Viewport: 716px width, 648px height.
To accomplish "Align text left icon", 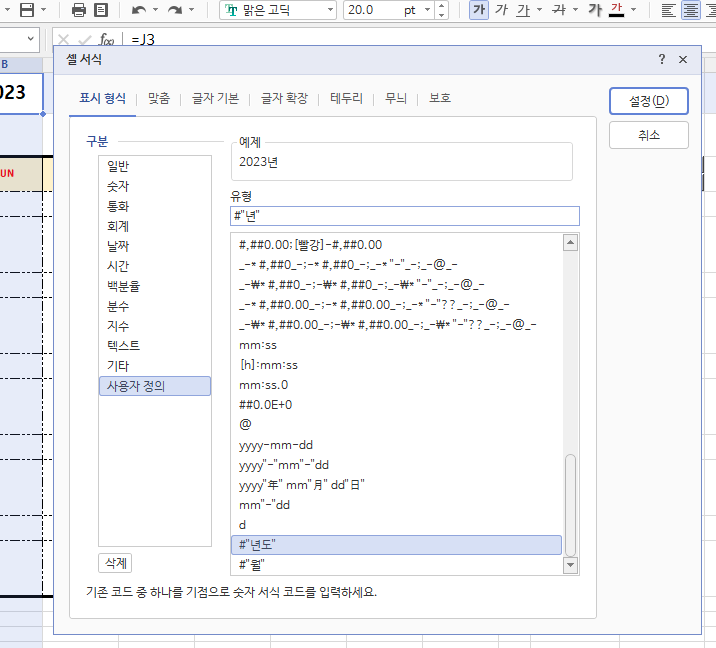I will point(669,10).
